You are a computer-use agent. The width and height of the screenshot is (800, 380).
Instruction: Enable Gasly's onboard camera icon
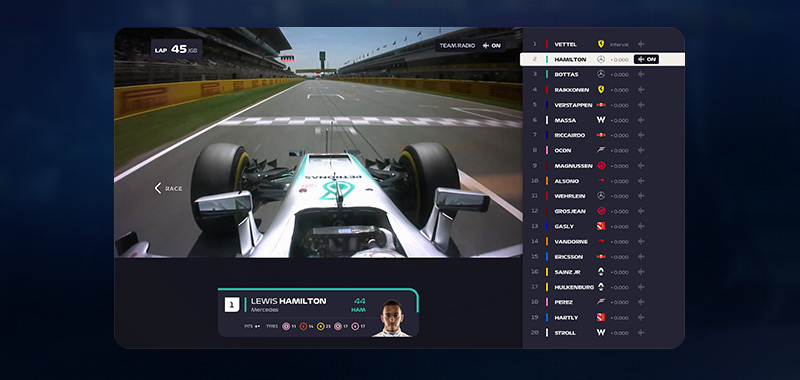(641, 226)
